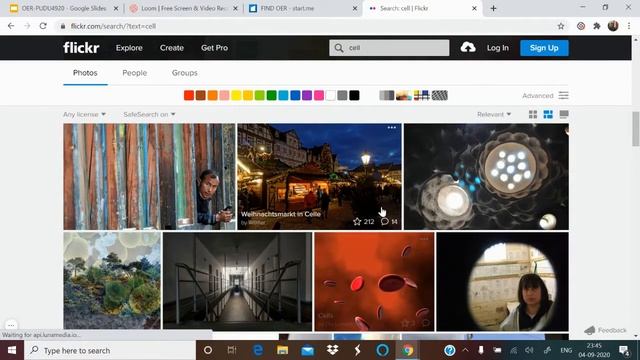The image size is (640, 360).
Task: Click the Feedback button
Action: point(605,330)
